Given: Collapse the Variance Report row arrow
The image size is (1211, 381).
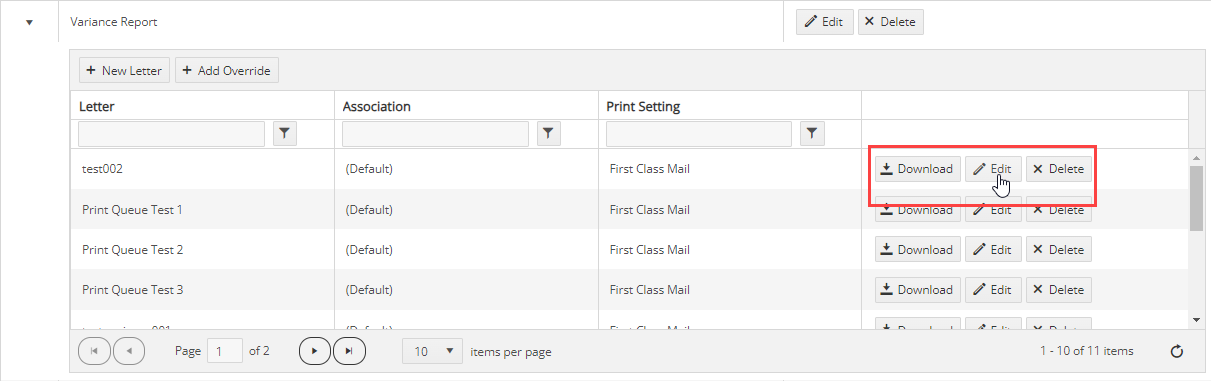Looking at the screenshot, I should coord(29,22).
